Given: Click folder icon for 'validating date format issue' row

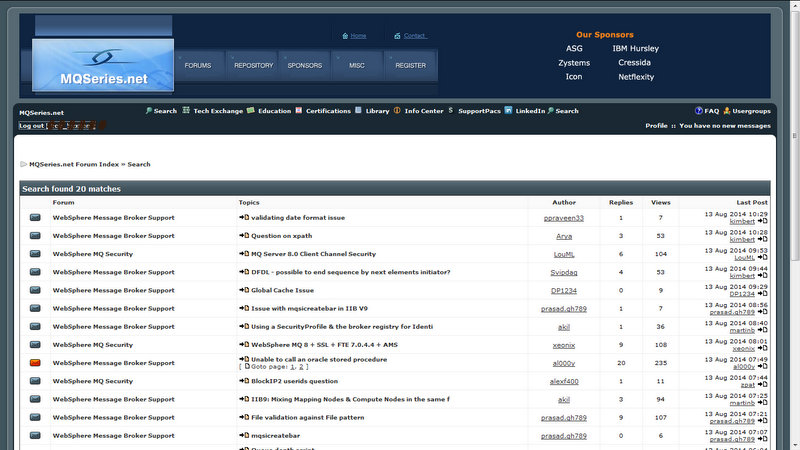Looking at the screenshot, I should 35,217.
